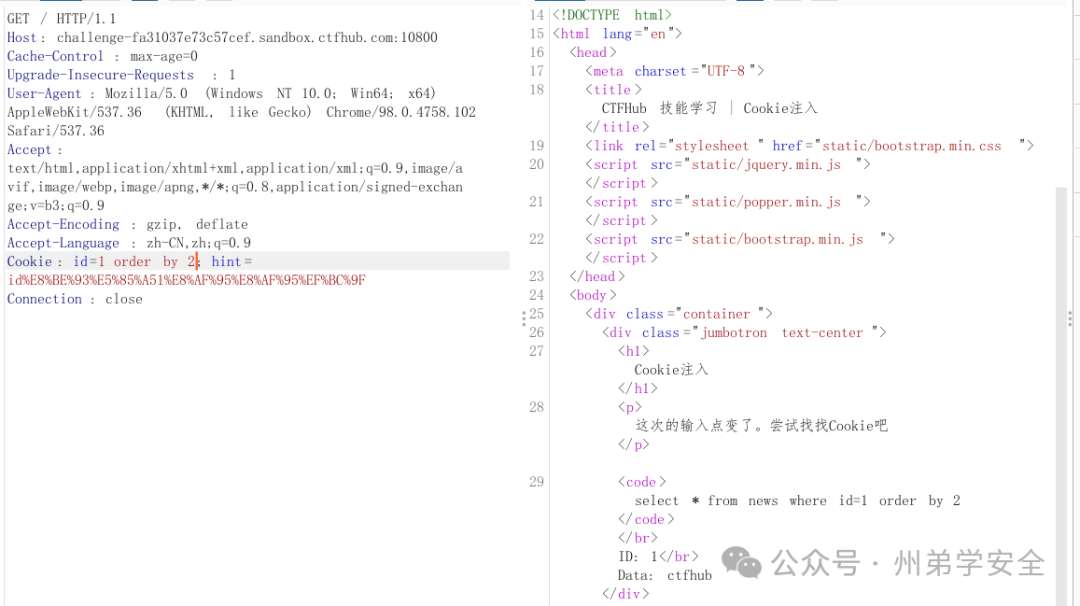
Task: Click the closing "</p>" tag
Action: pos(634,443)
